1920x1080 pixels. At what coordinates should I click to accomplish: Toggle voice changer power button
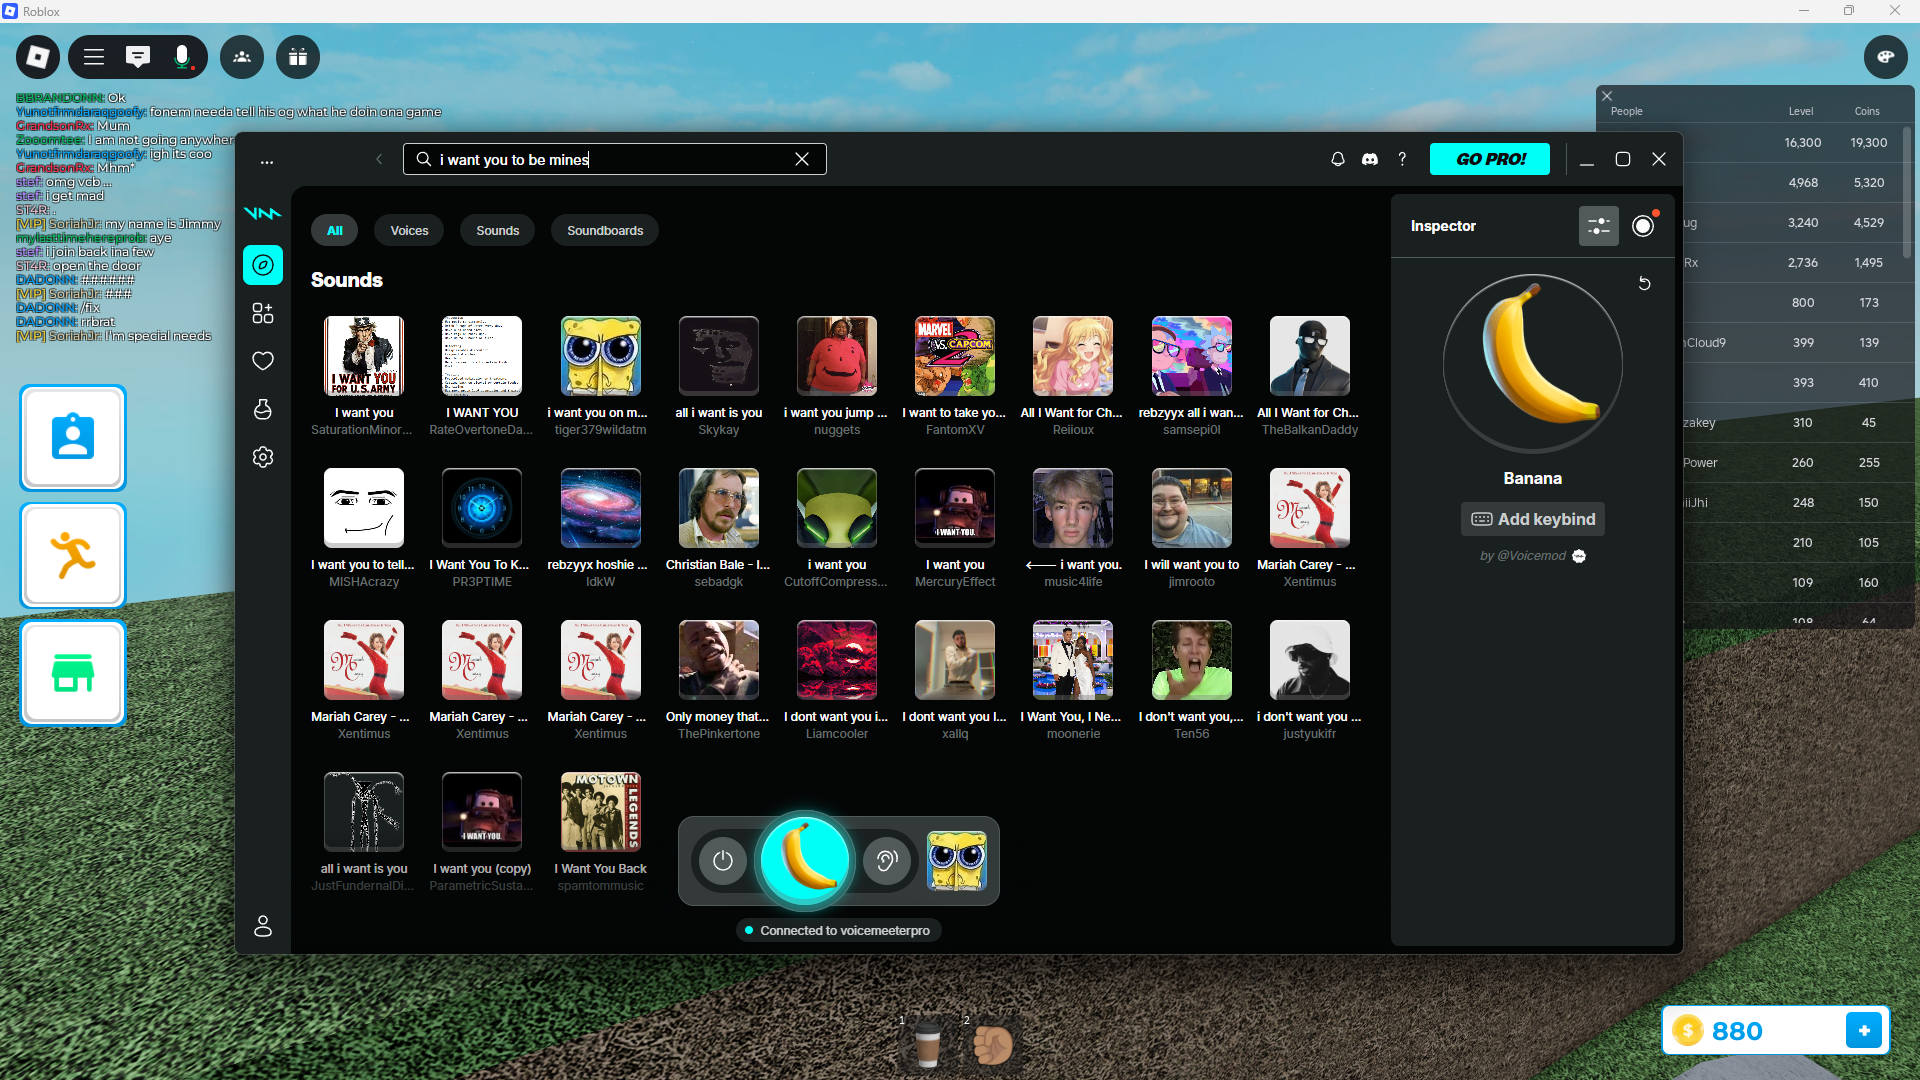(723, 861)
